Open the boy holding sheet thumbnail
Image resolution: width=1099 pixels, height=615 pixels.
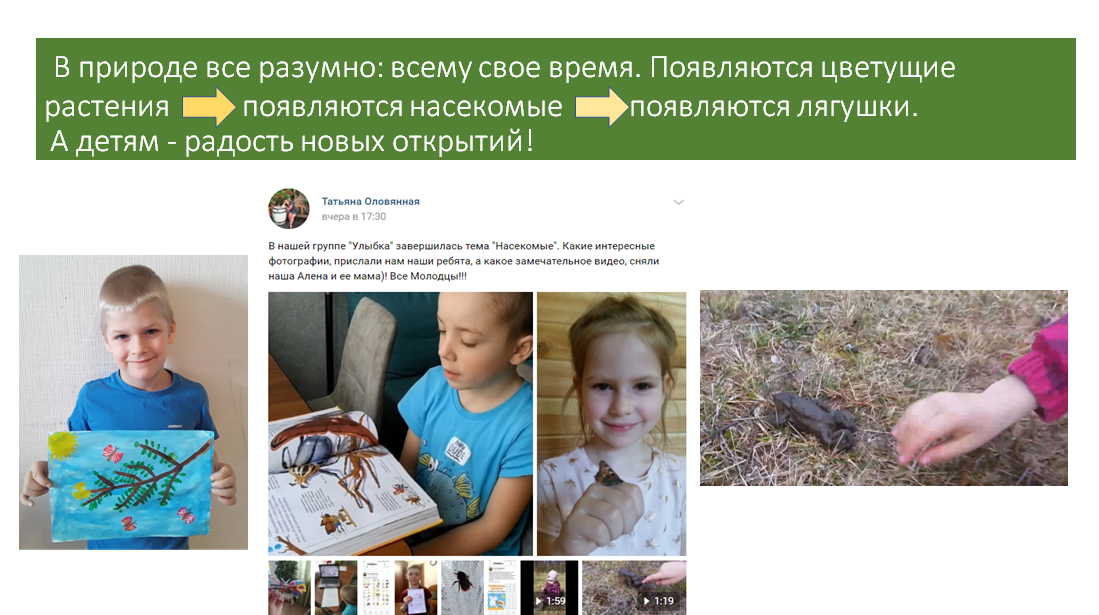click(416, 588)
